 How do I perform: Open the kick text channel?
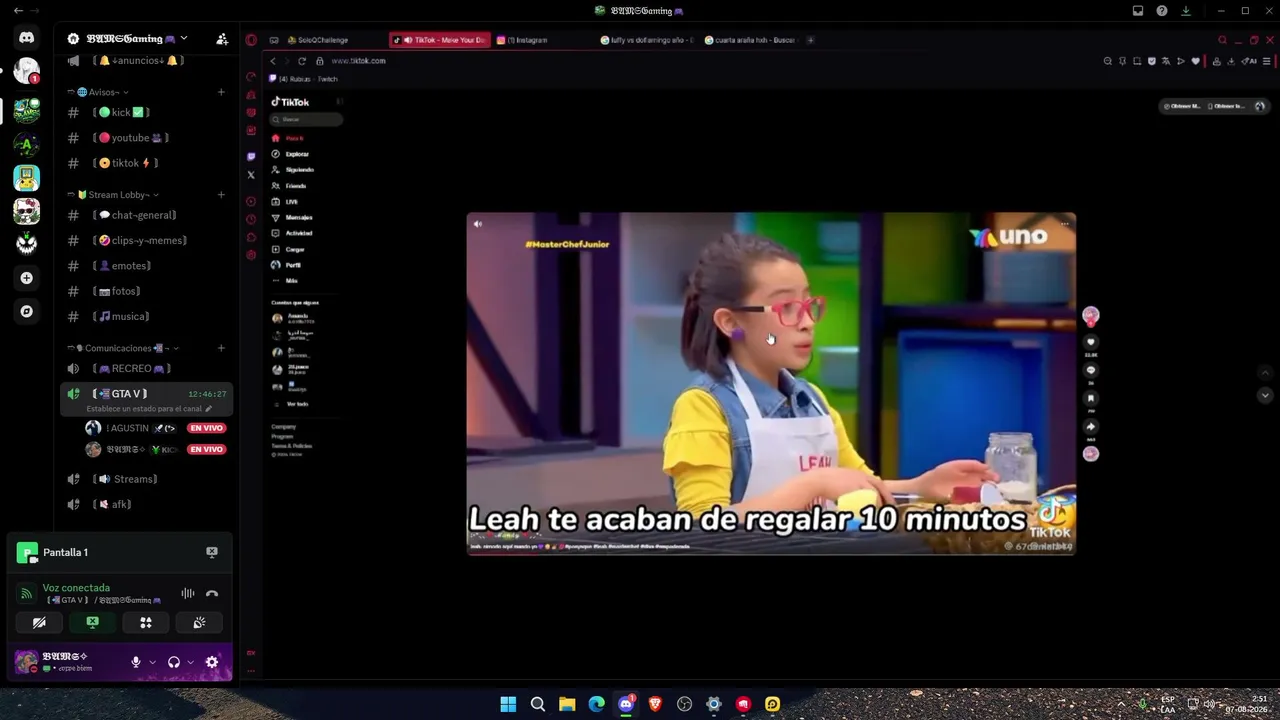(147, 113)
